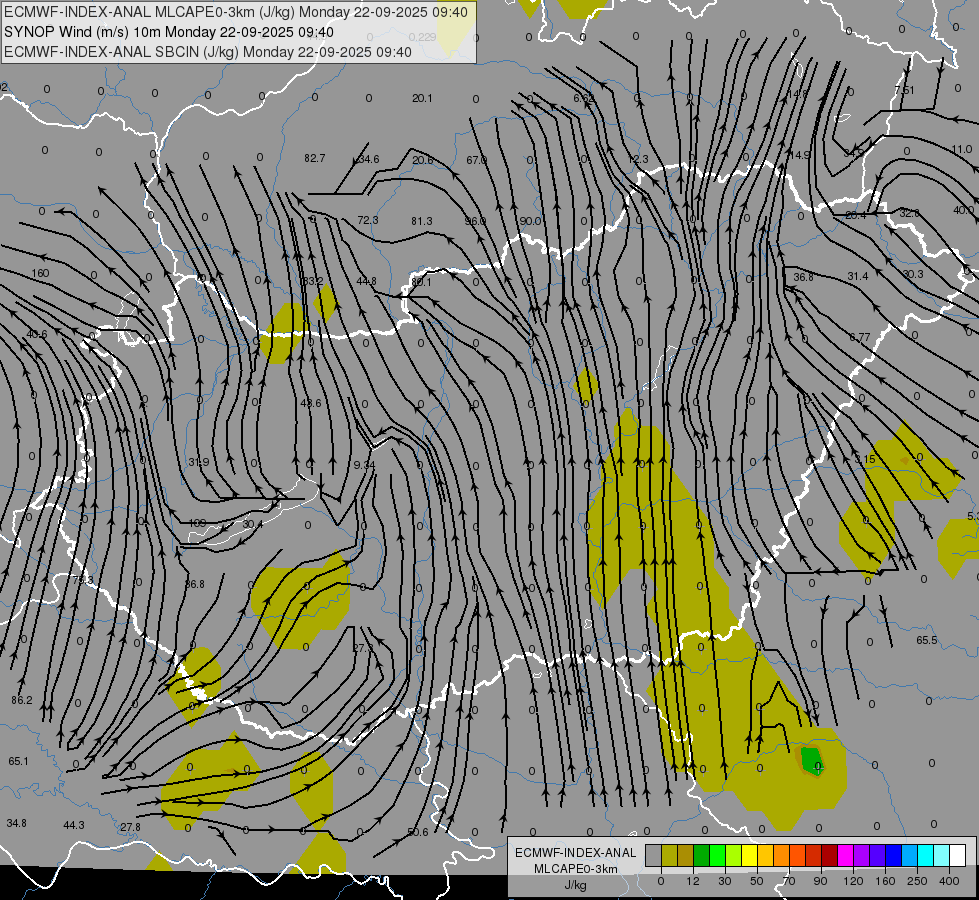Click the white legend swatch above 400
Viewport: 979px width, 900px height.
(x=958, y=855)
